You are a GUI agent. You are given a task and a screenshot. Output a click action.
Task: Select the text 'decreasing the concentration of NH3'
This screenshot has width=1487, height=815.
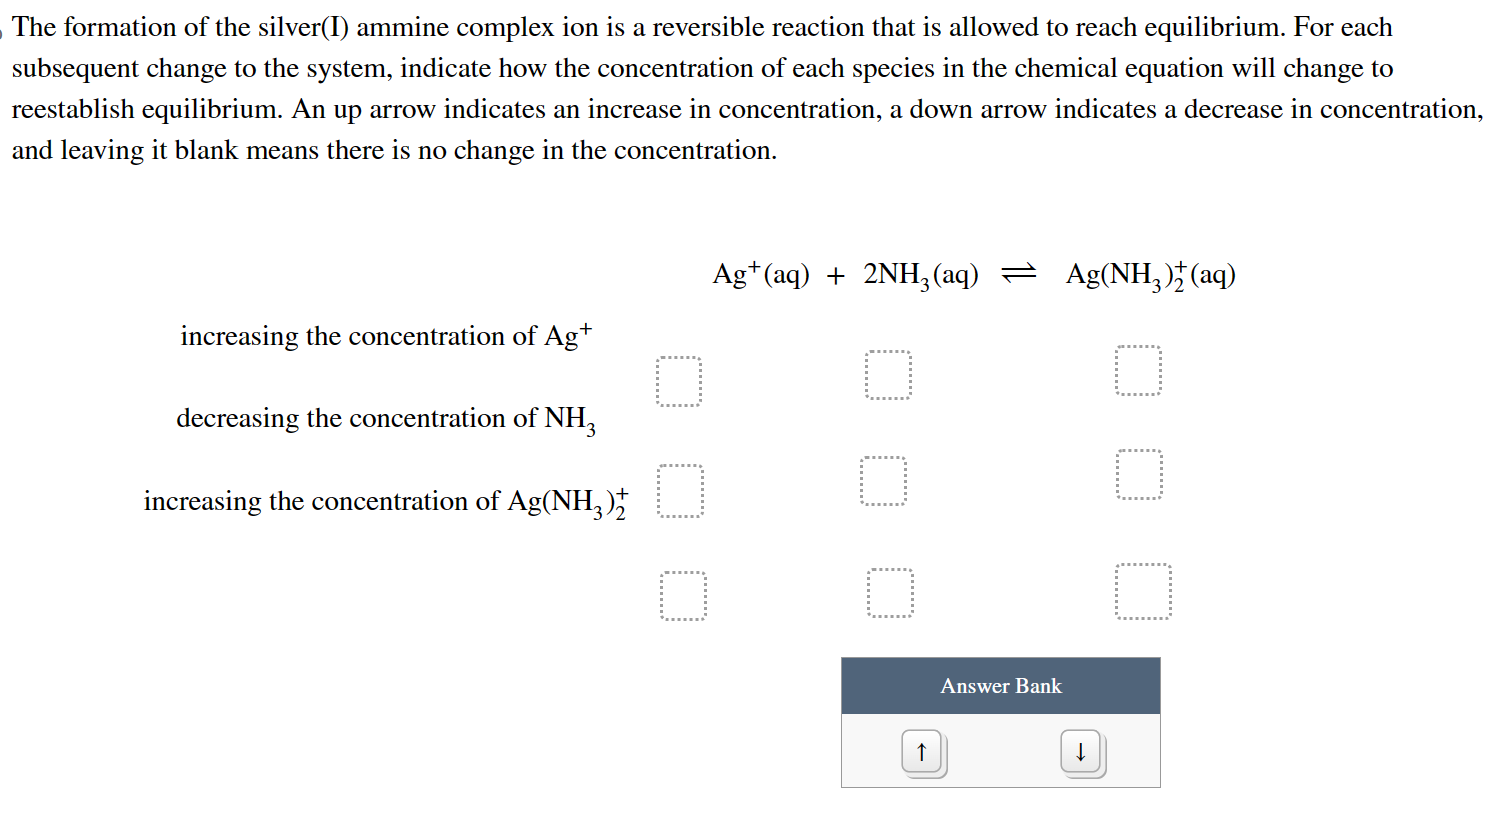(x=386, y=419)
